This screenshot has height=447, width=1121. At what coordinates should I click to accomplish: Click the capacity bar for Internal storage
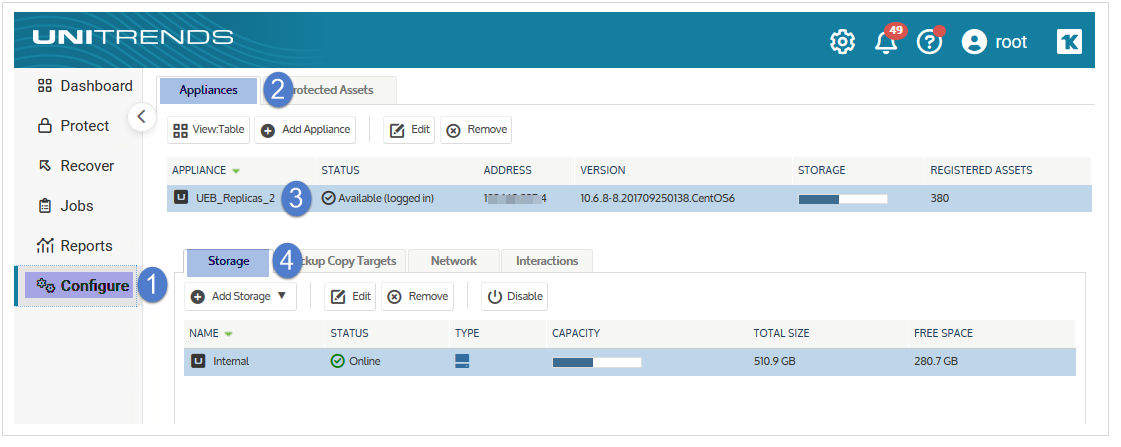[597, 362]
